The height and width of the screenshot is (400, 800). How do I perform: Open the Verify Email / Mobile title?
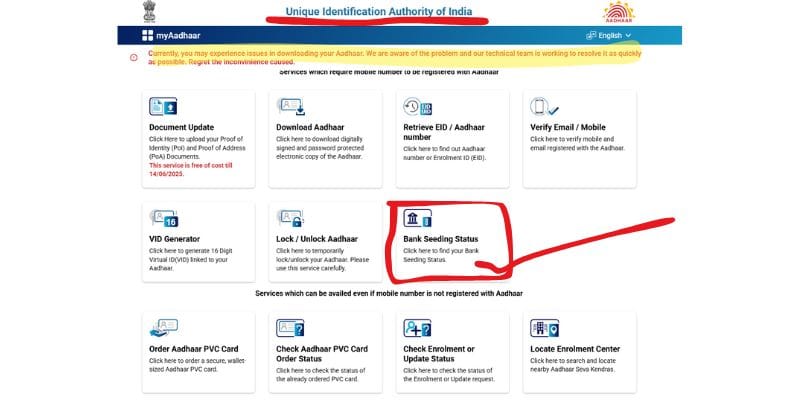click(x=568, y=128)
